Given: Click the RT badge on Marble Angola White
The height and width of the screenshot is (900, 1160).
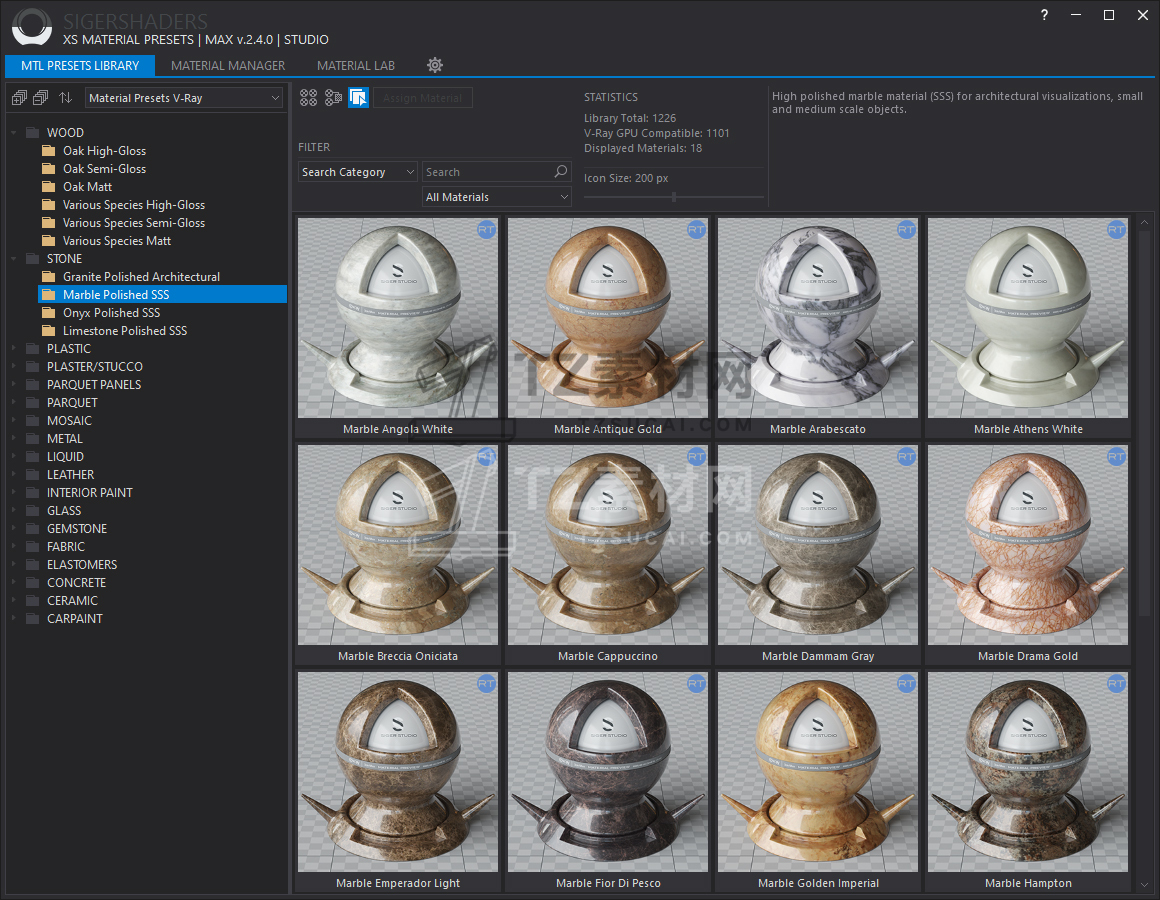Looking at the screenshot, I should tap(486, 230).
